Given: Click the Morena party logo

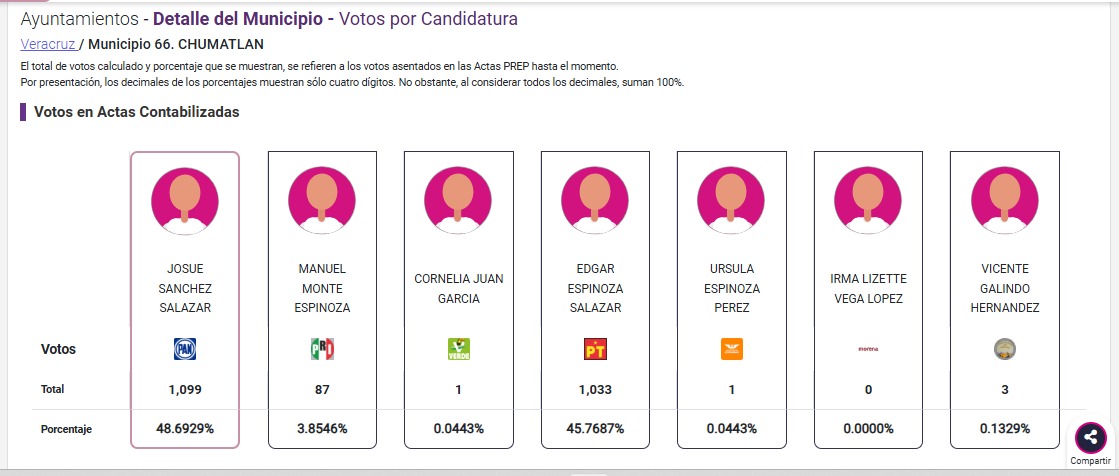Looking at the screenshot, I should coord(868,349).
